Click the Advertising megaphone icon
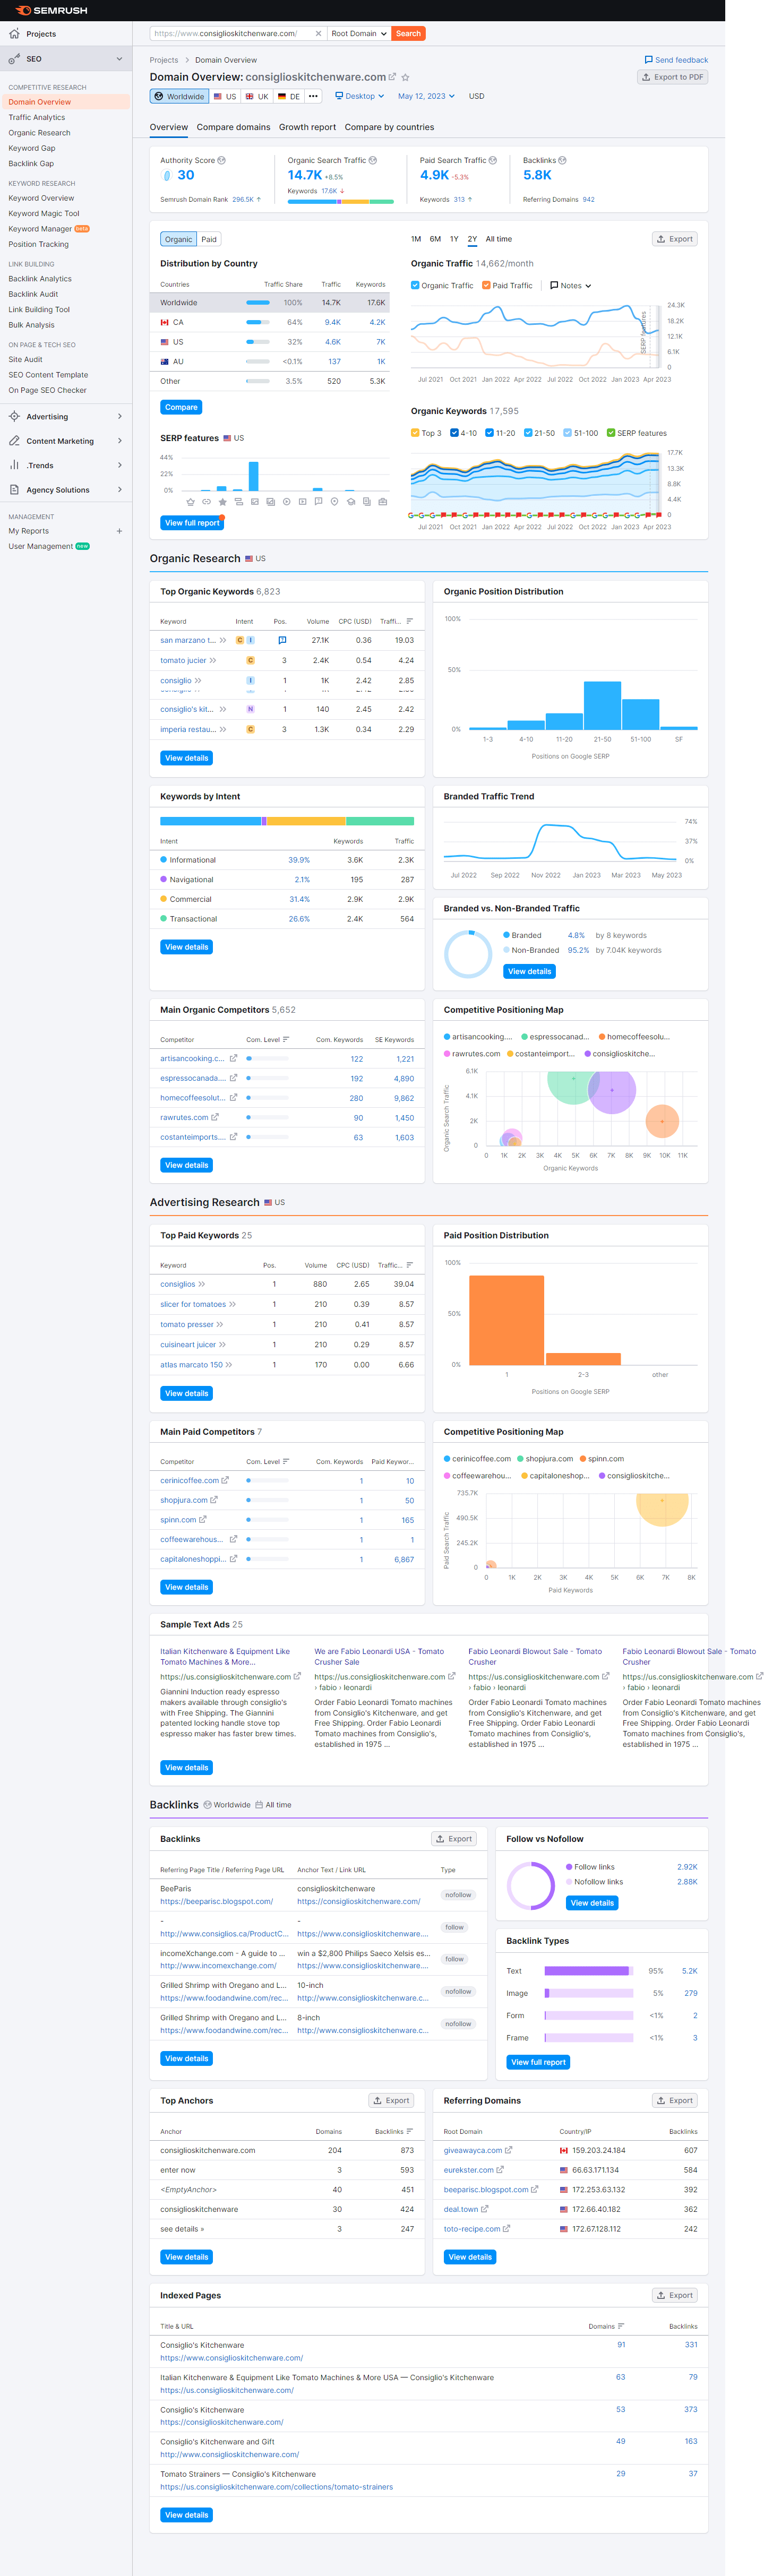The image size is (764, 2576). pos(14,416)
